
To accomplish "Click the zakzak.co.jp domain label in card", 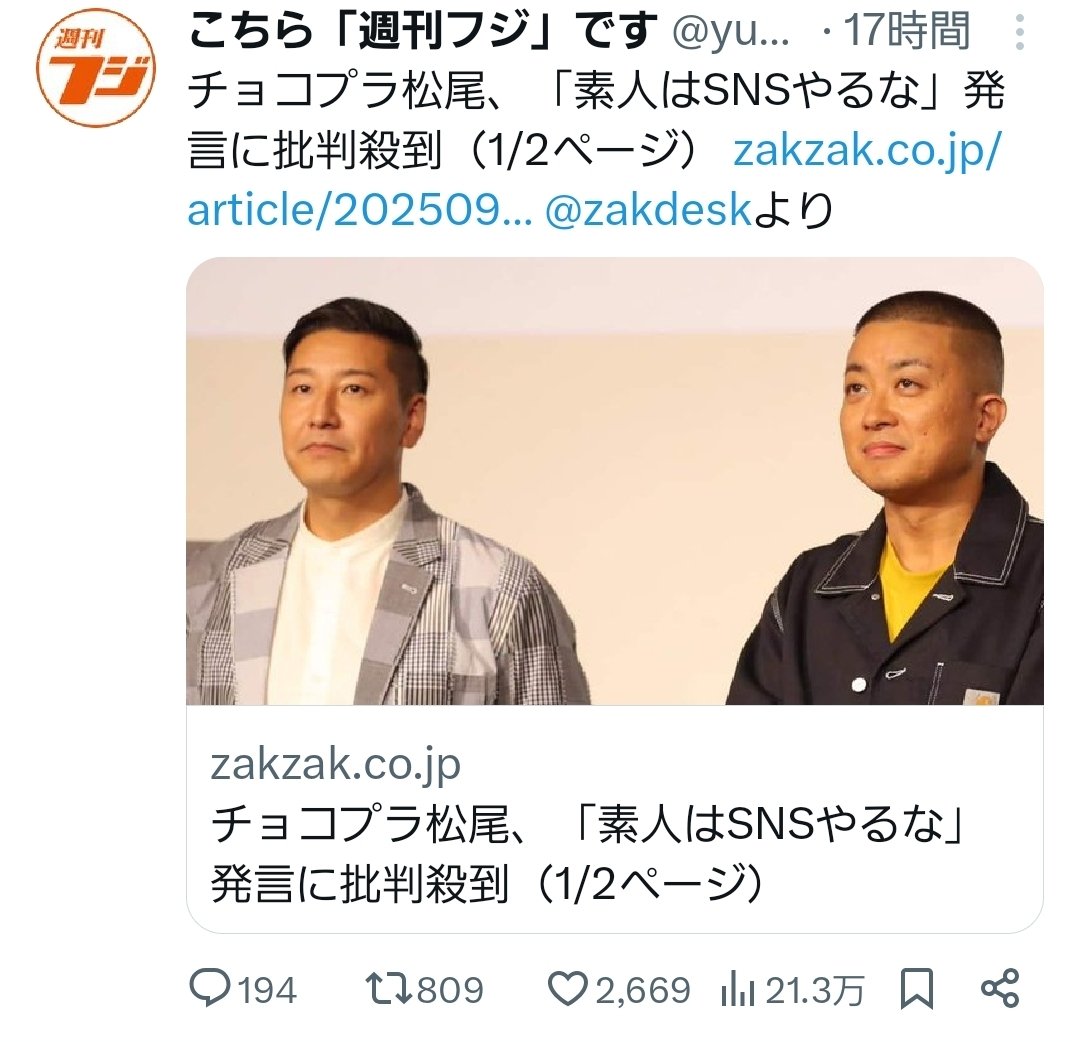I will click(335, 764).
